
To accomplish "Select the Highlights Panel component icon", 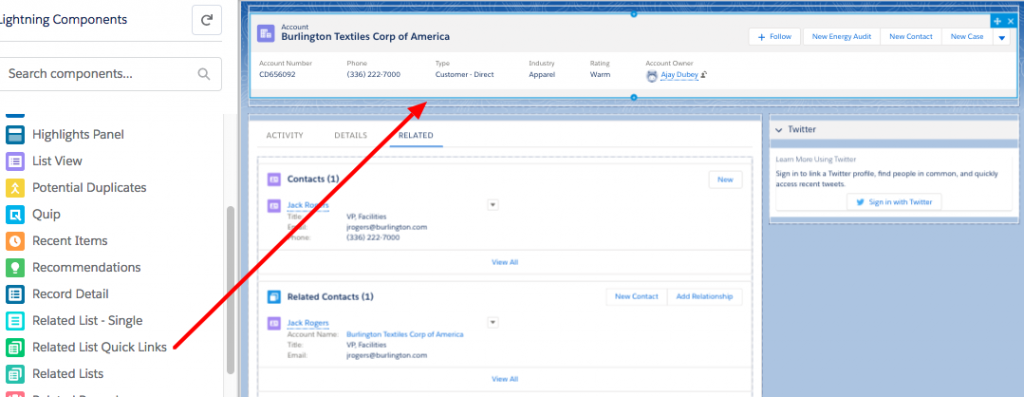I will pyautogui.click(x=15, y=135).
